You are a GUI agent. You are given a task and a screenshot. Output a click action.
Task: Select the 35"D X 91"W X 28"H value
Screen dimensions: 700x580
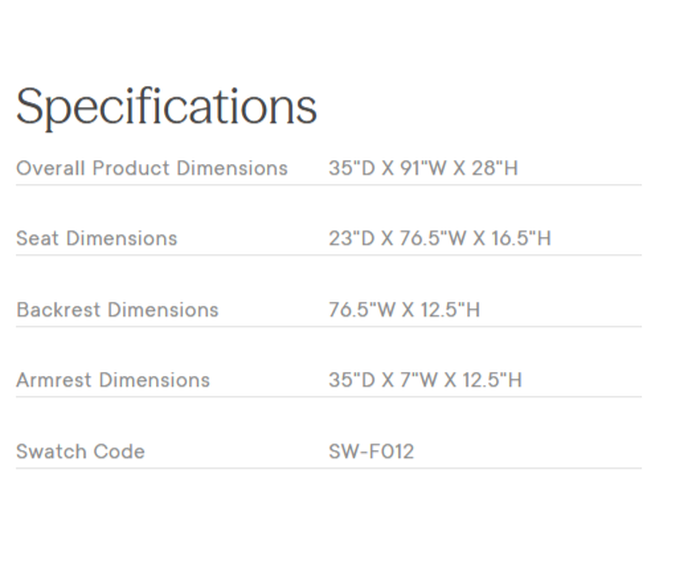coord(423,168)
